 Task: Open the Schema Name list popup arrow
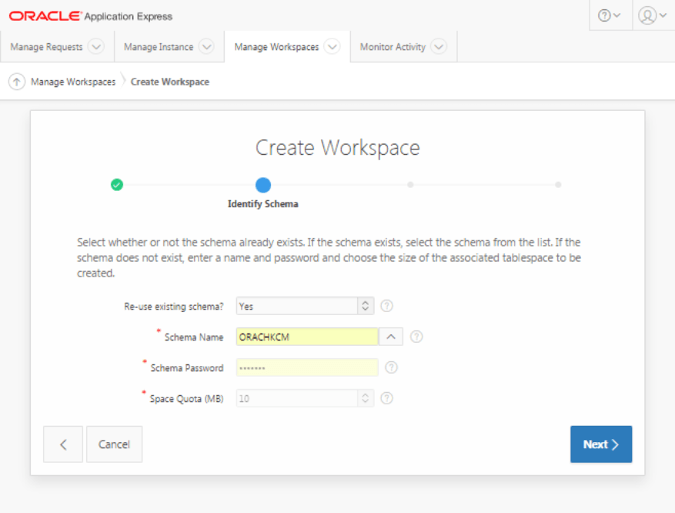click(391, 337)
